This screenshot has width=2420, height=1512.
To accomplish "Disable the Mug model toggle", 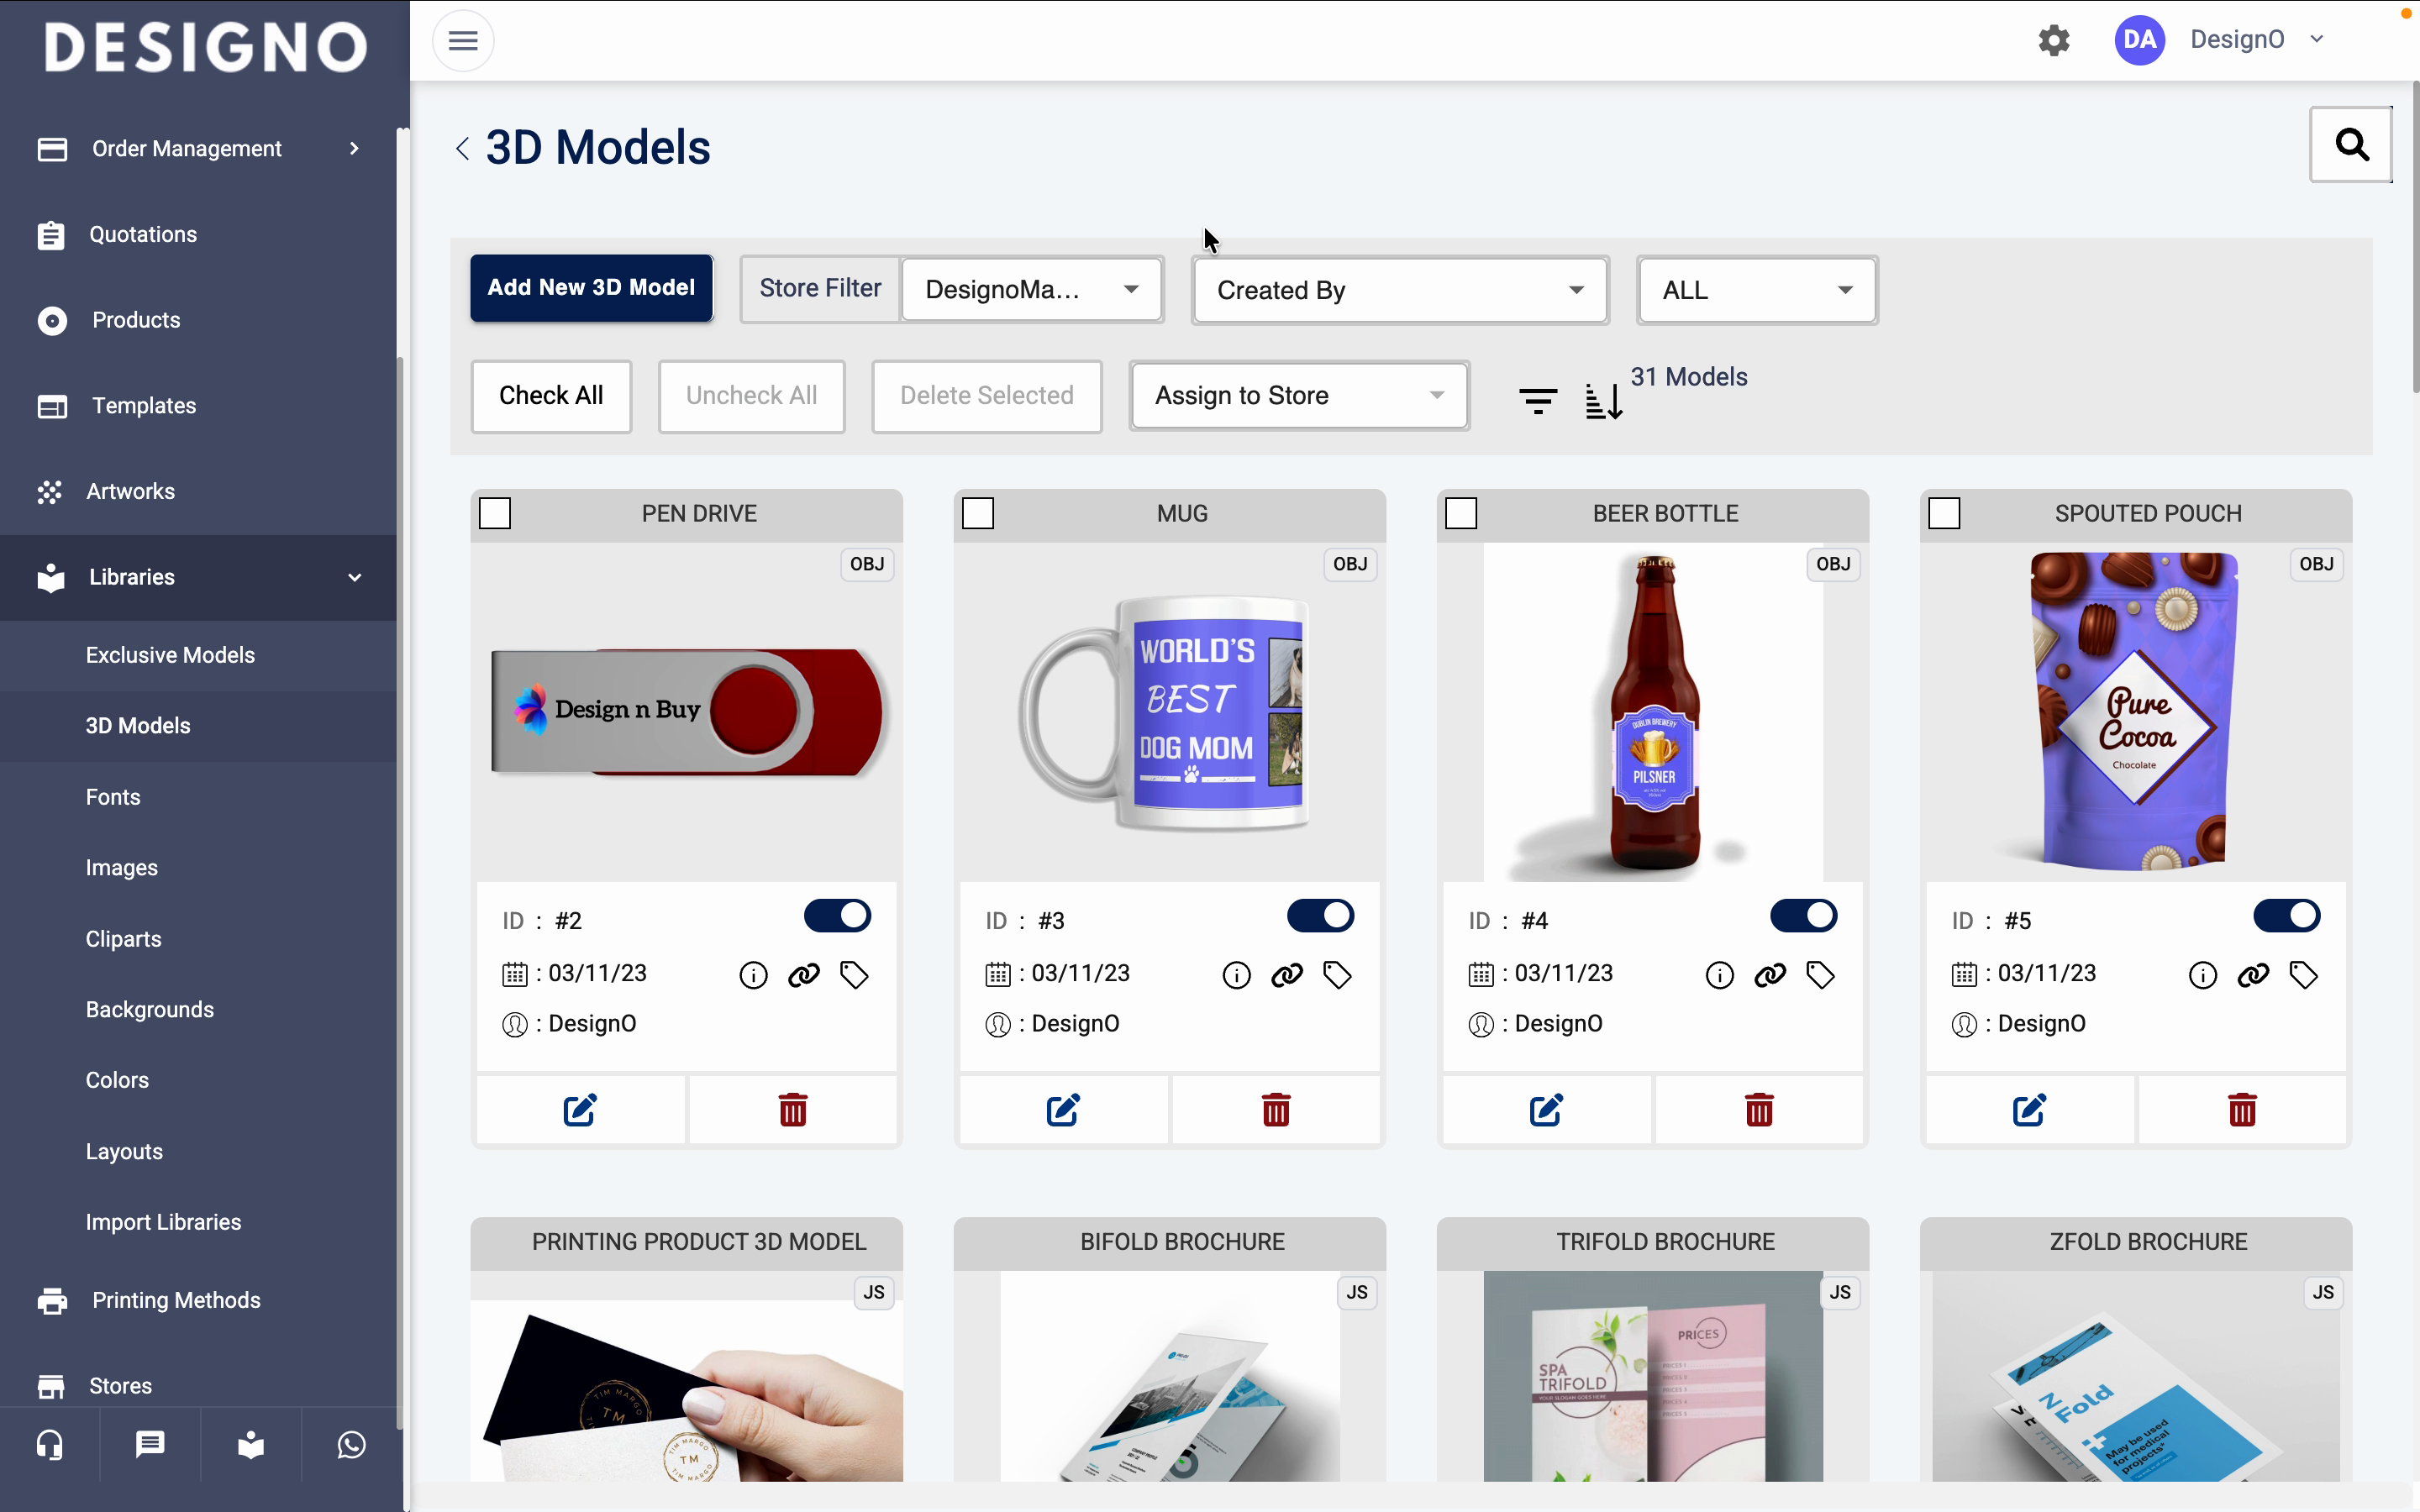I will 1320,916.
